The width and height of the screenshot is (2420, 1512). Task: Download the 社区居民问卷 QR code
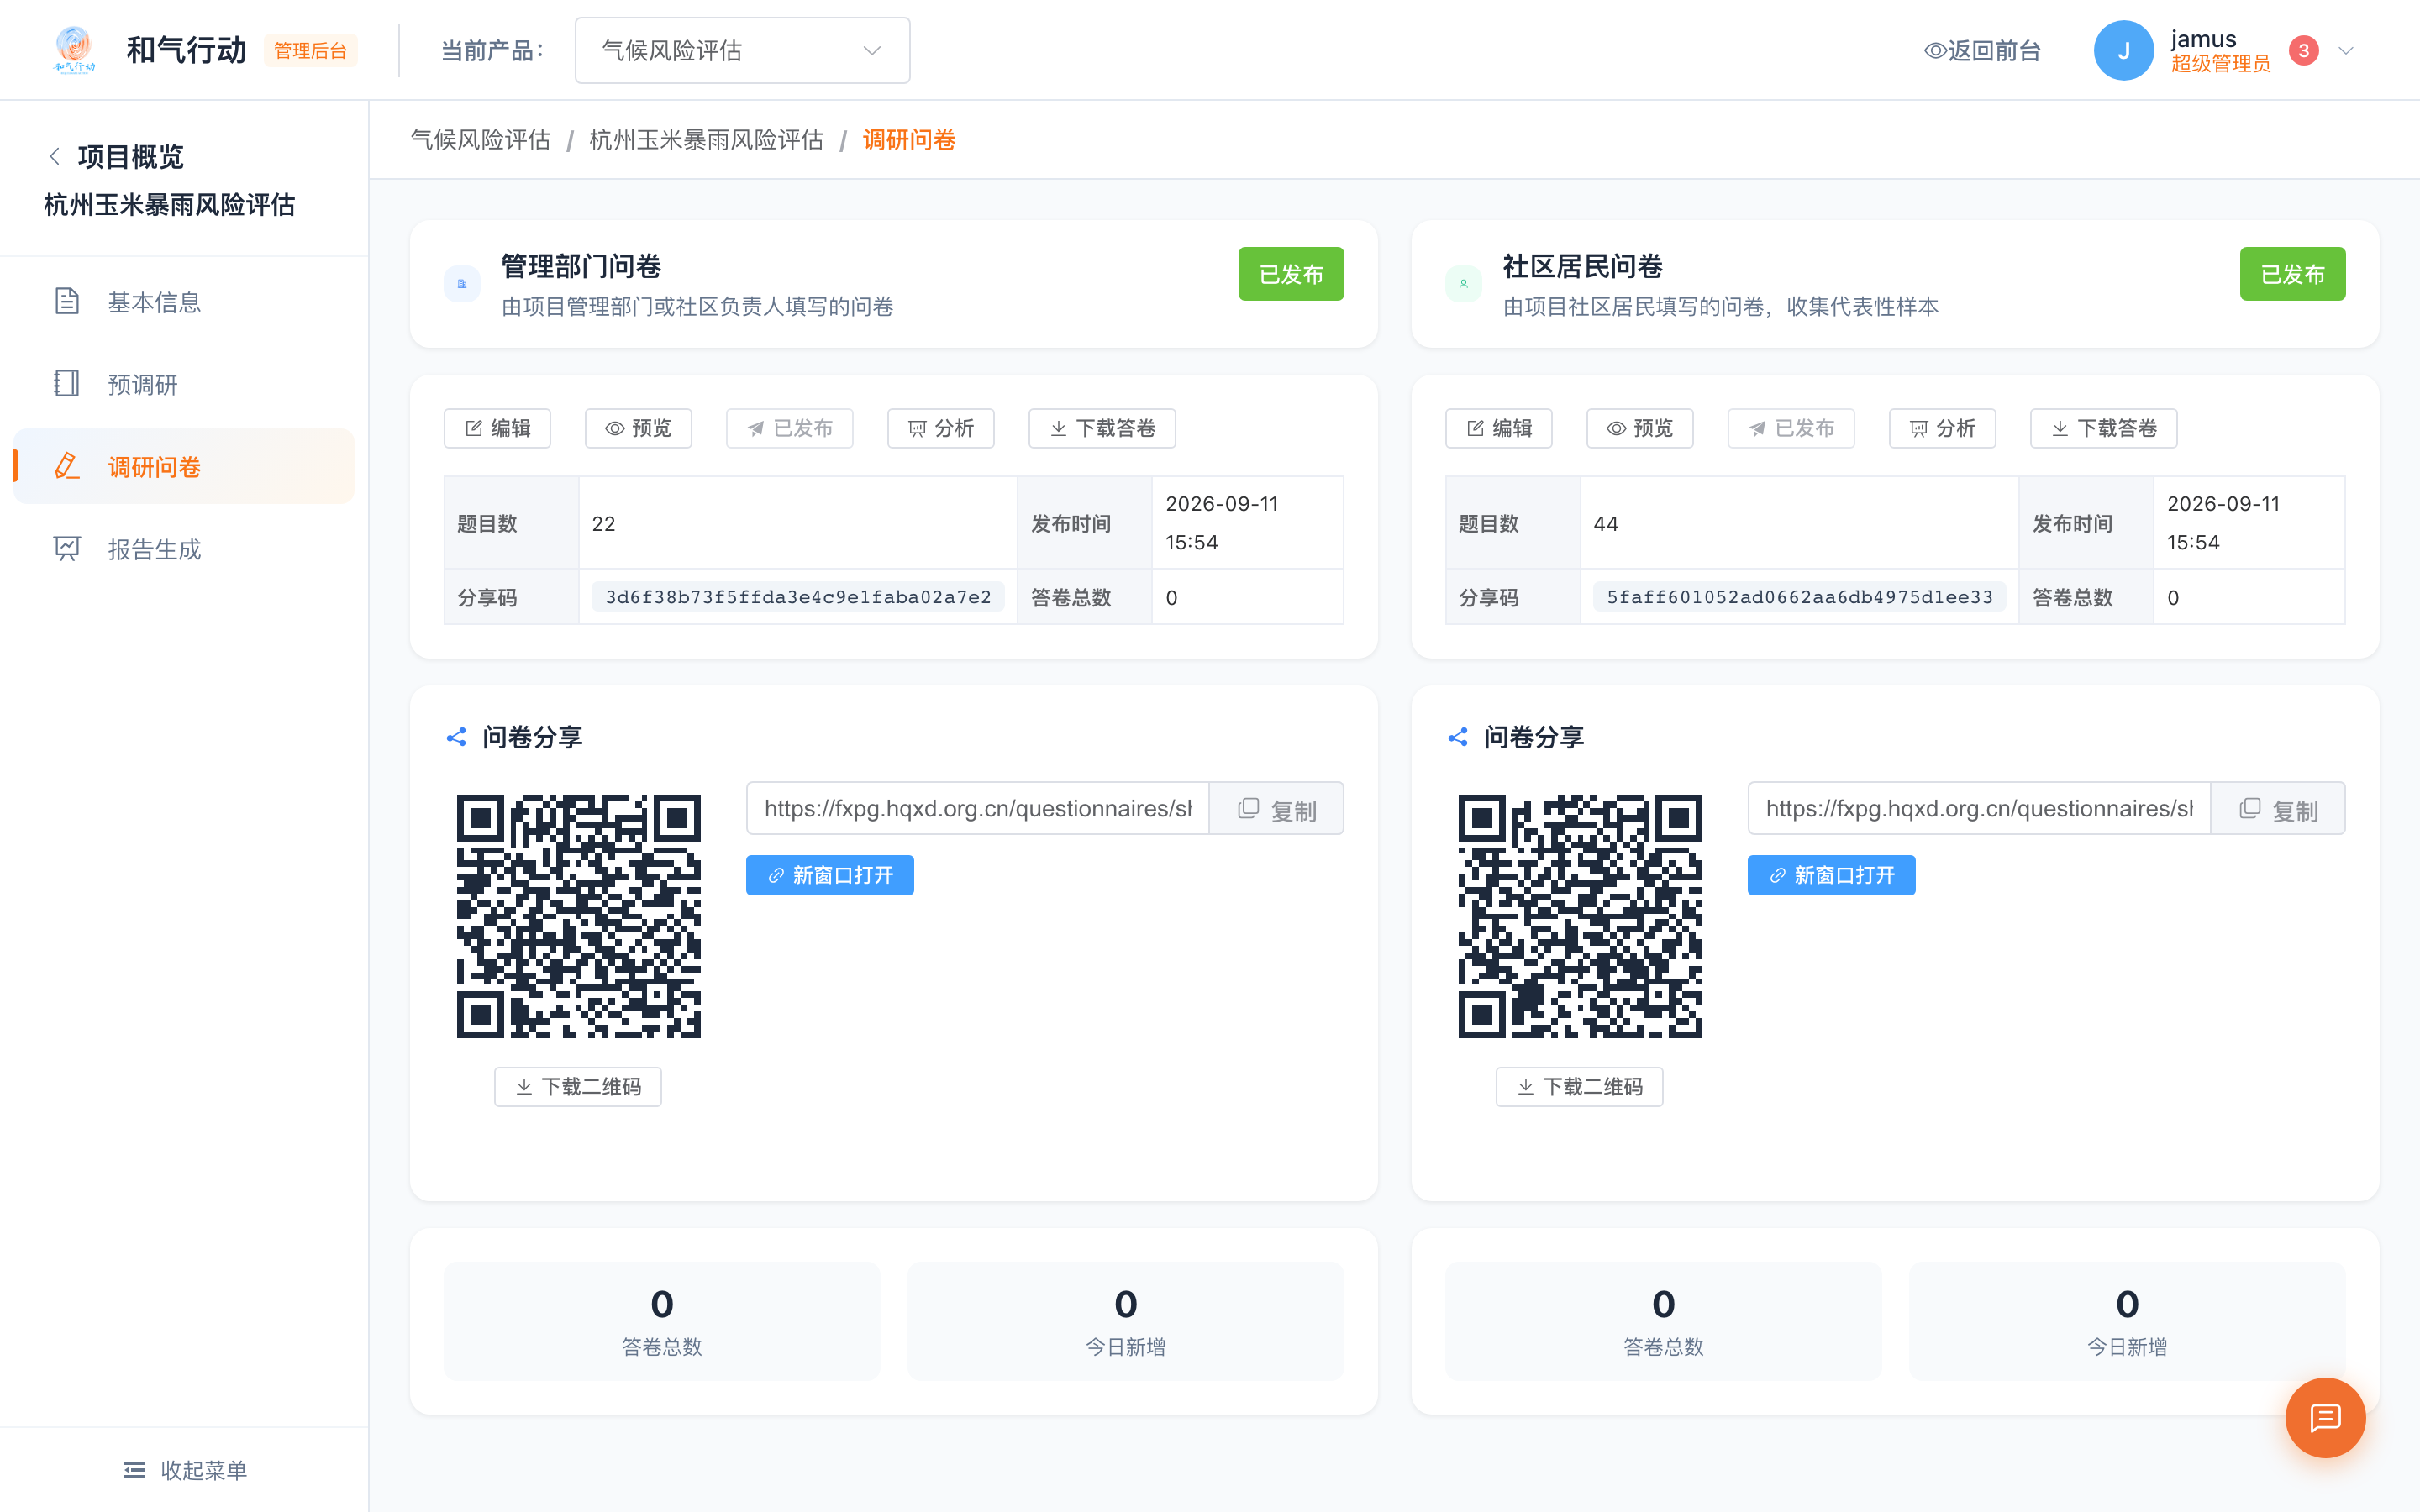[x=1579, y=1086]
